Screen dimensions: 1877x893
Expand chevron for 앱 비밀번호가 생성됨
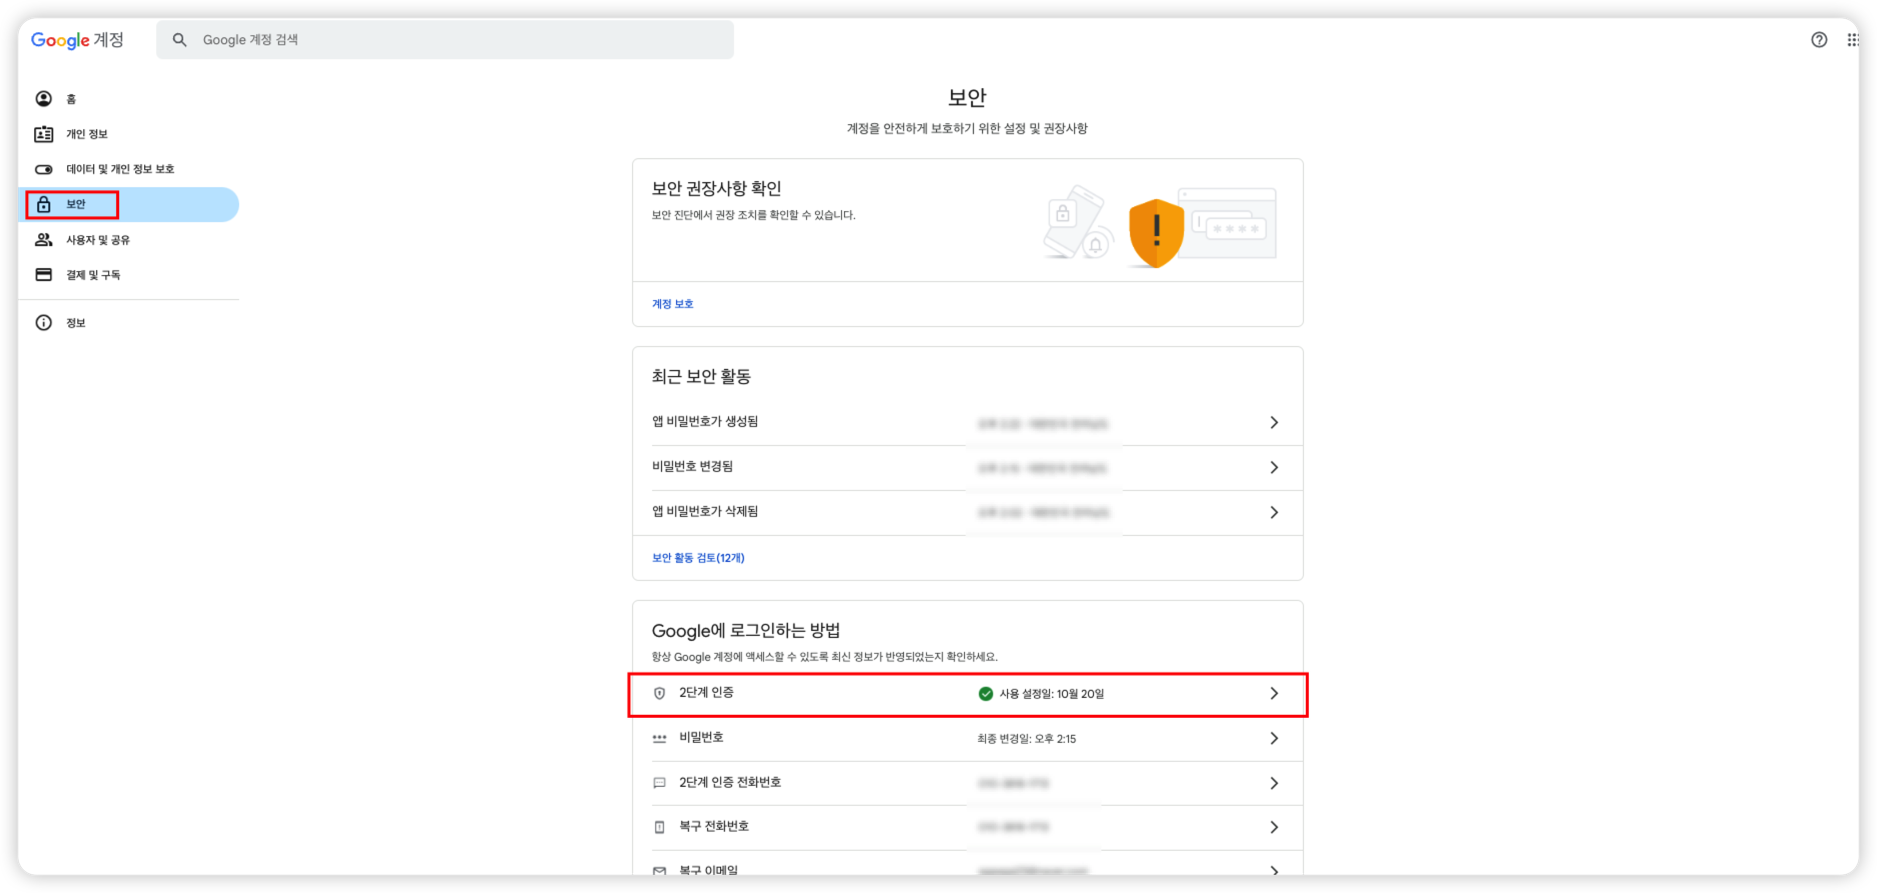click(1274, 423)
